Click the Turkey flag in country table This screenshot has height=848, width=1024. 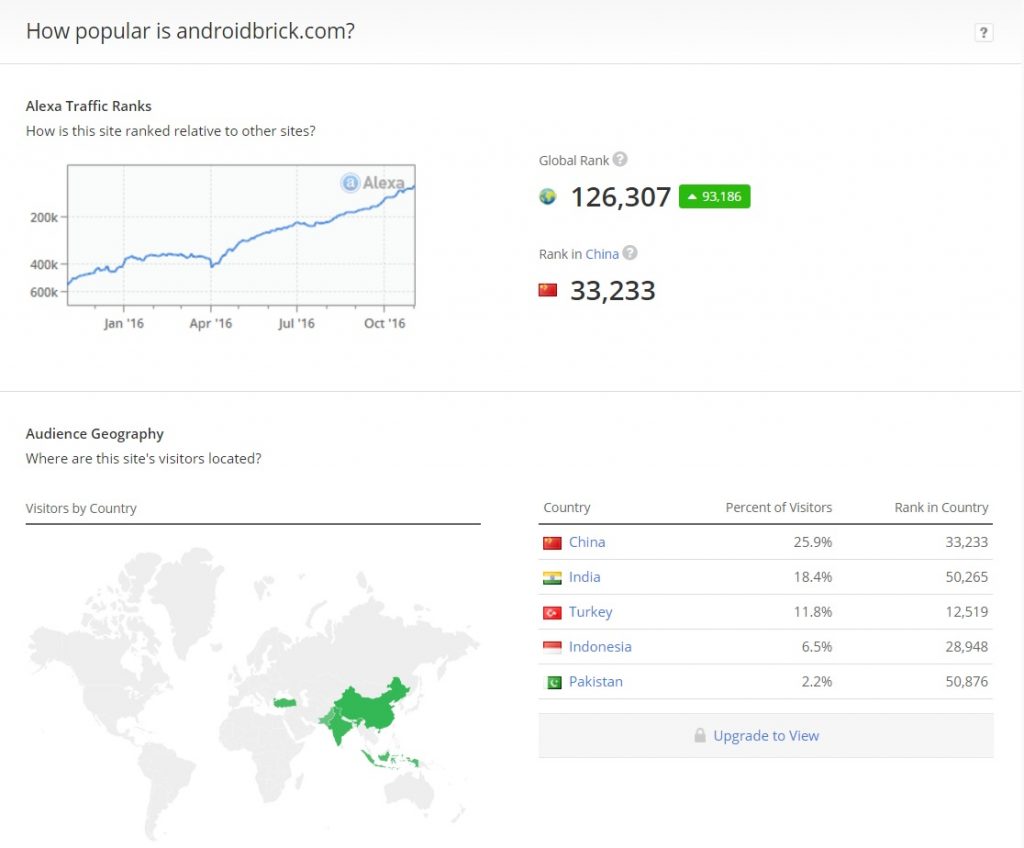tap(552, 612)
